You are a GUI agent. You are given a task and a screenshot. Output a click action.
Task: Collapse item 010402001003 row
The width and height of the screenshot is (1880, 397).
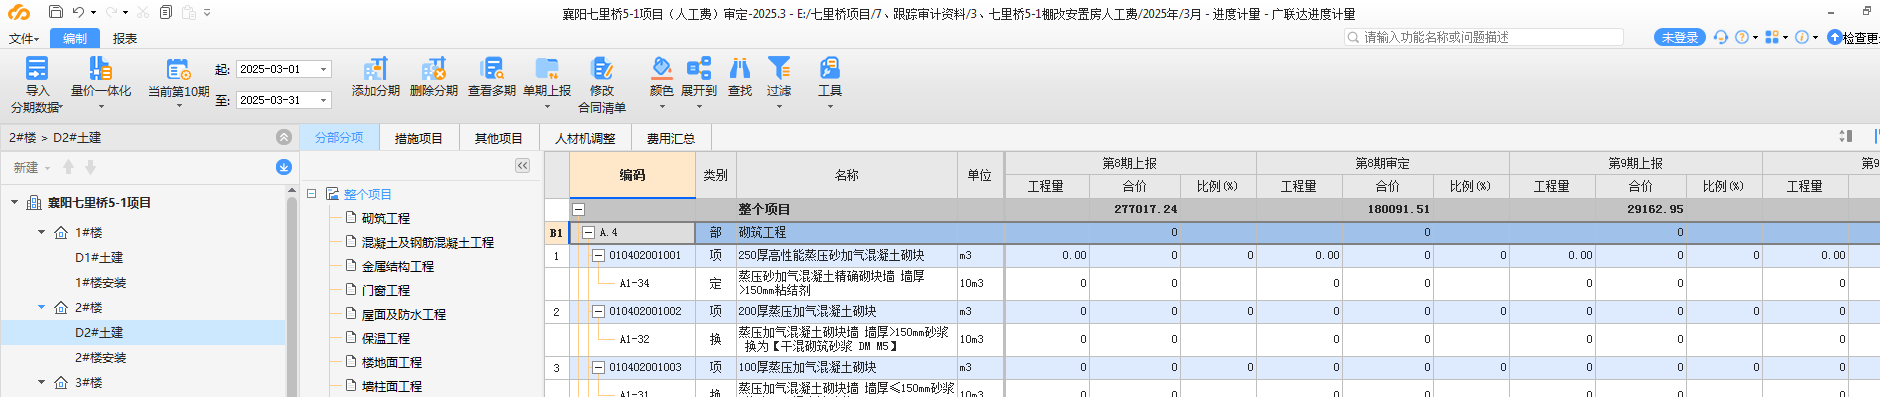pyautogui.click(x=598, y=367)
